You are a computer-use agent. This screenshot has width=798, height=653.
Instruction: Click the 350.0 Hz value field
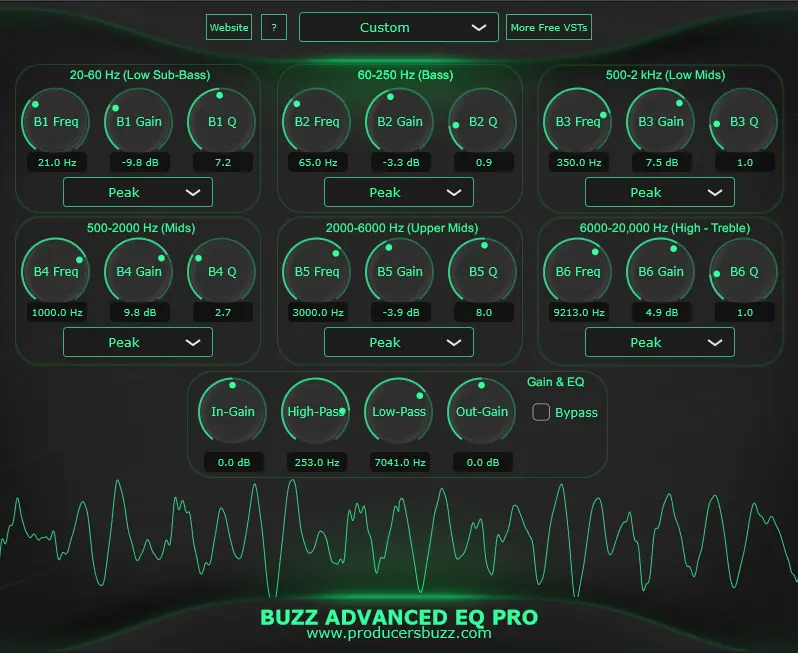(579, 162)
